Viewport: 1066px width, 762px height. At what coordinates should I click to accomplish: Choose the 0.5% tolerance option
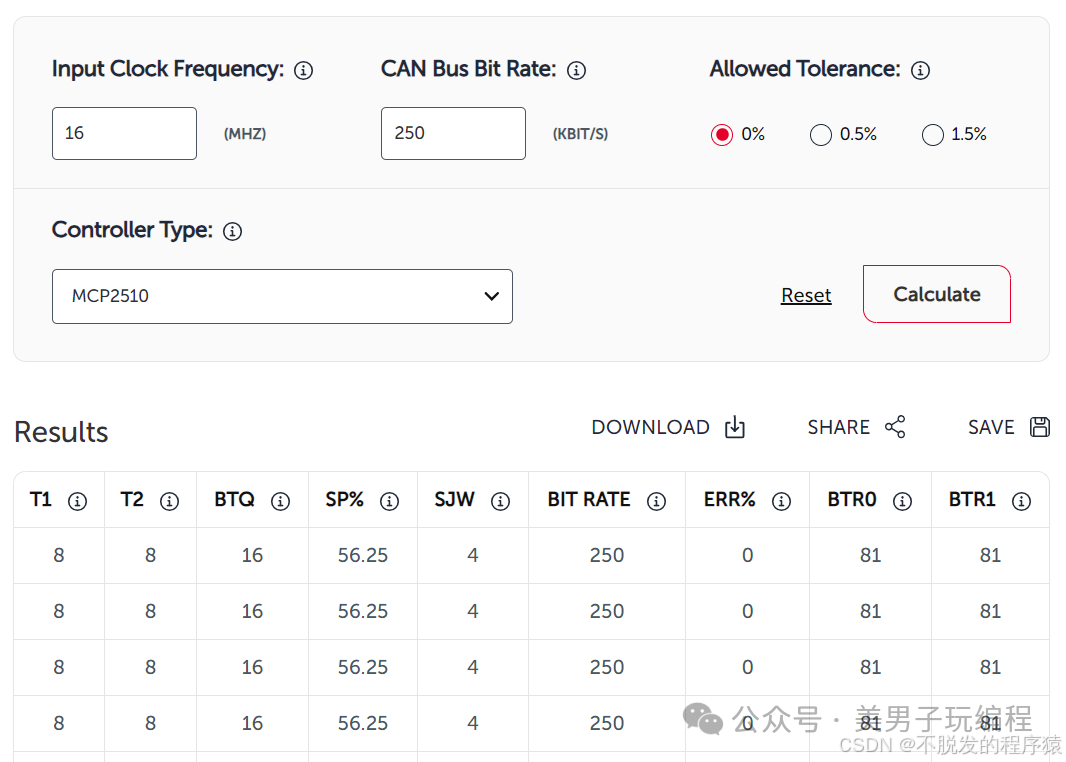coord(821,135)
